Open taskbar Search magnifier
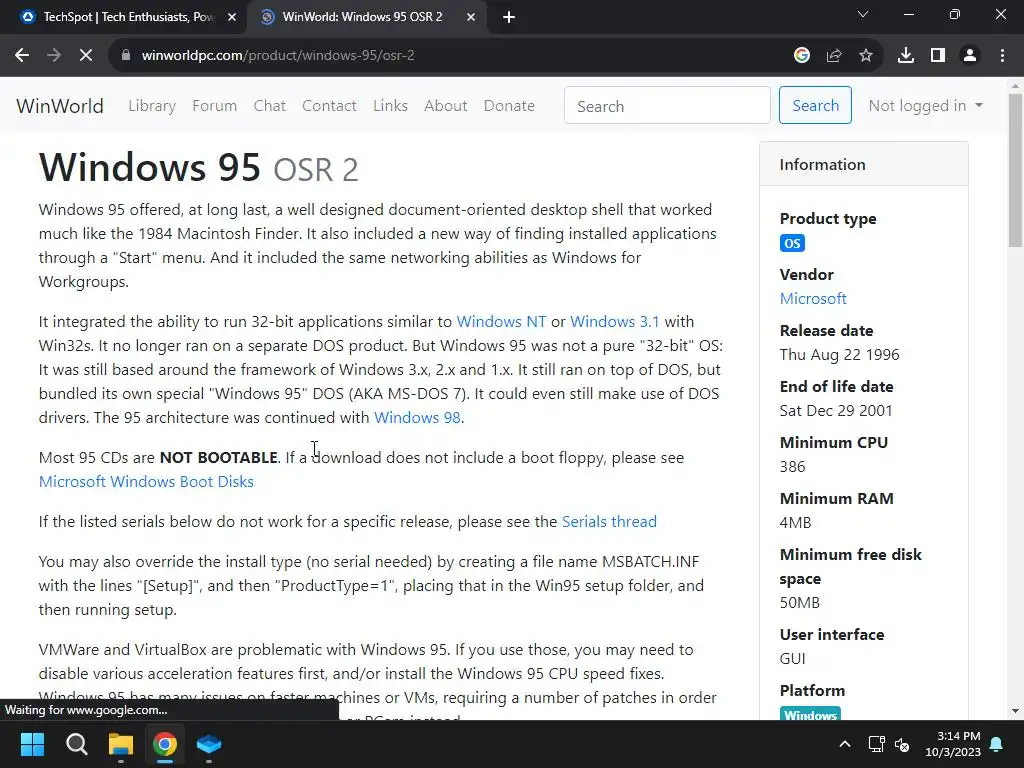This screenshot has width=1024, height=768. pyautogui.click(x=76, y=744)
